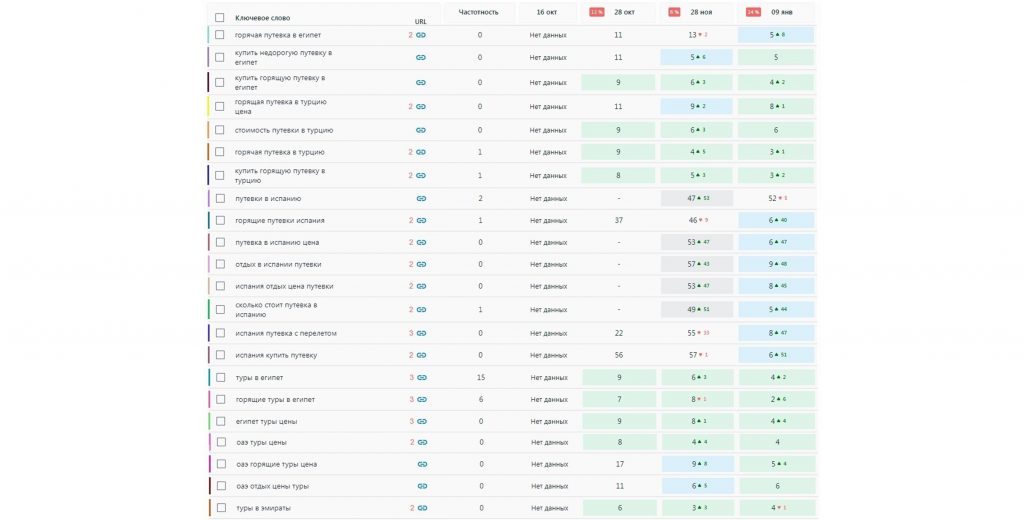Open URL icon for 'стоимость путевки в турцию'
1024x520 pixels.
(x=421, y=130)
